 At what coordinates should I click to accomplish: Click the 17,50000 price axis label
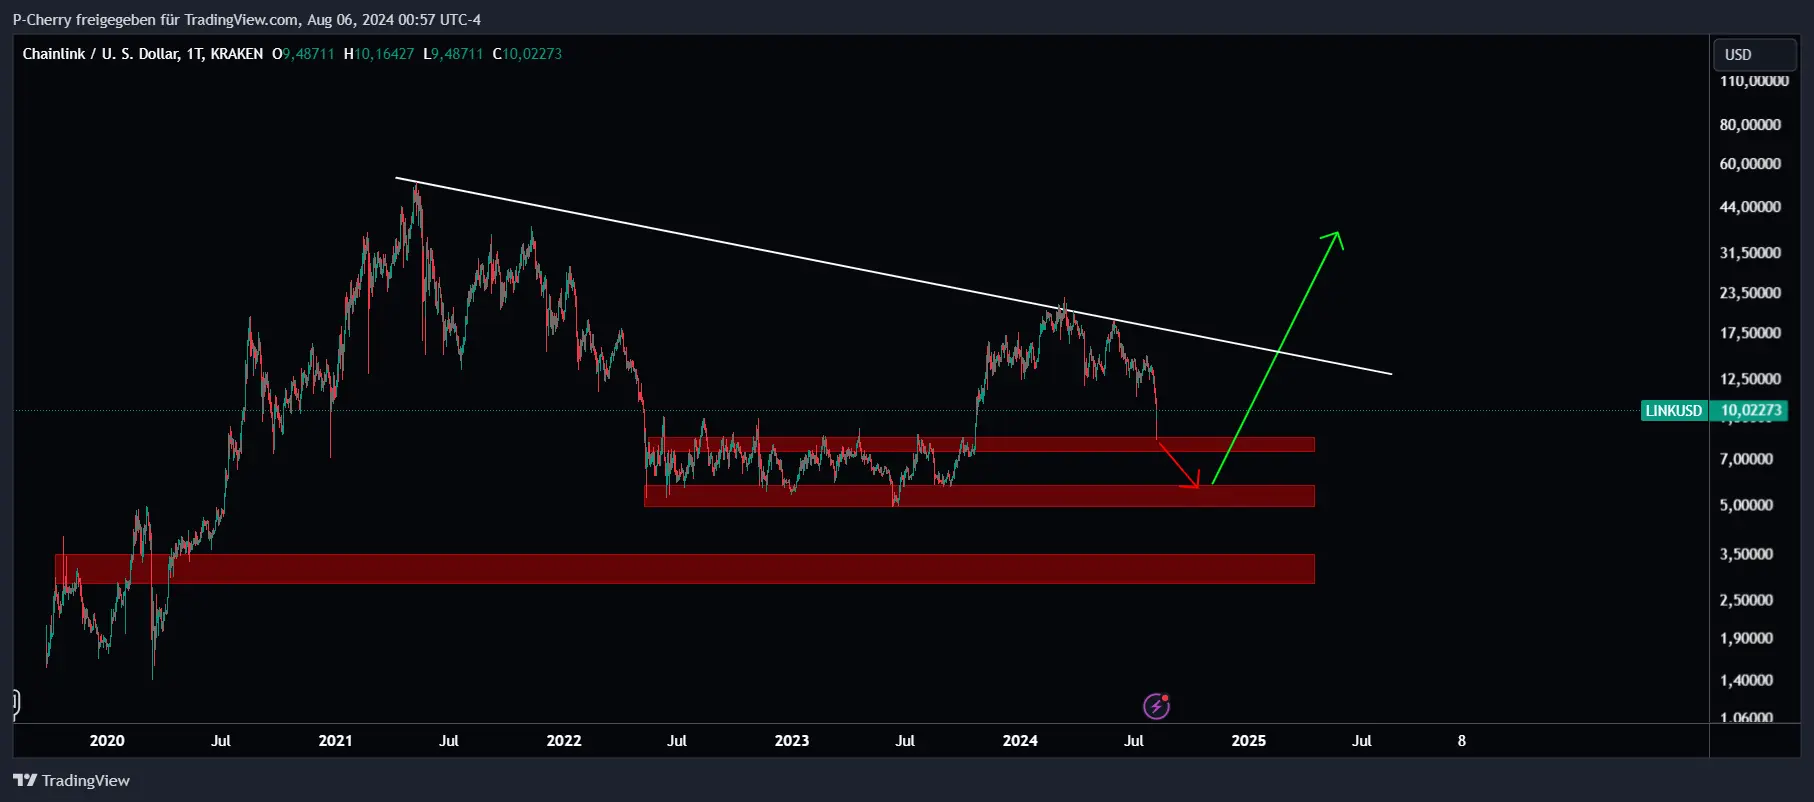(1750, 333)
